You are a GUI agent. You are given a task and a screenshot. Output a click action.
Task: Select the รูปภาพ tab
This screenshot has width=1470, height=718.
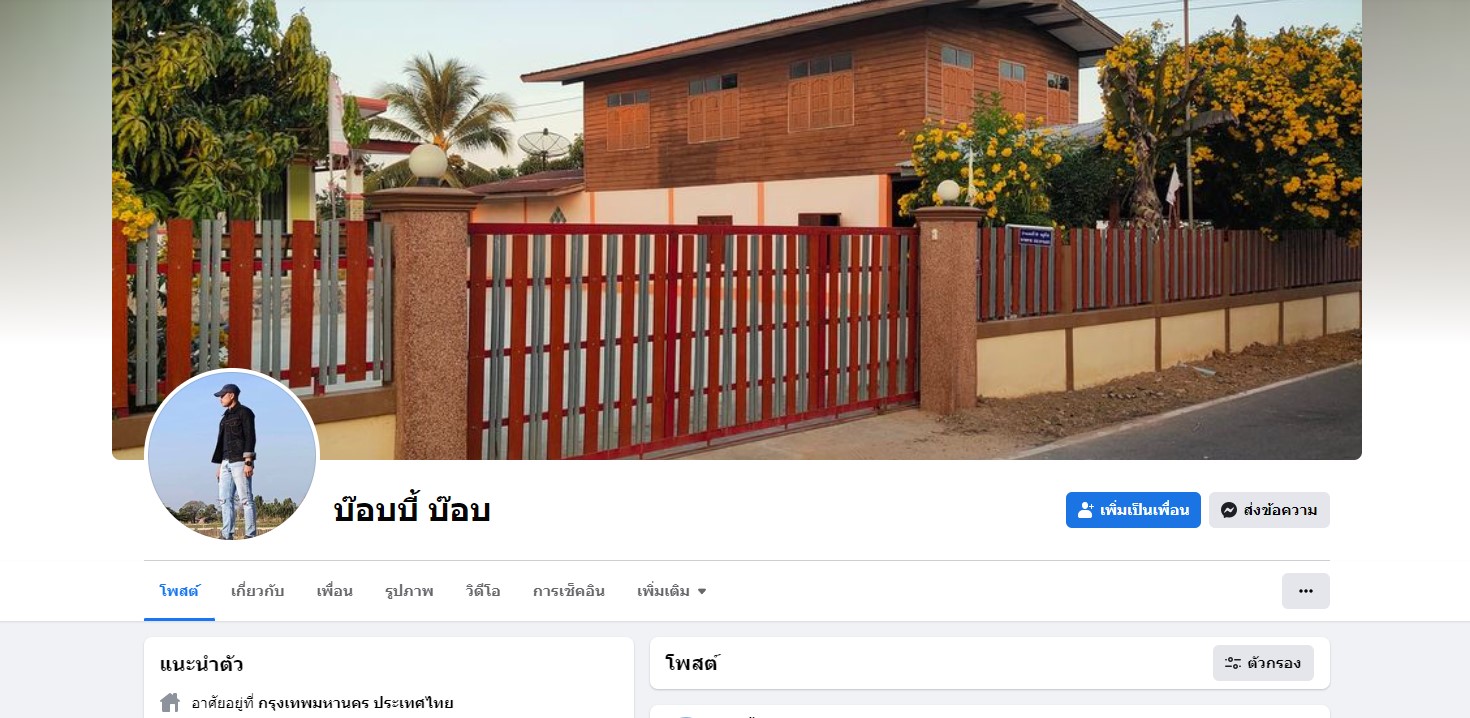[409, 591]
